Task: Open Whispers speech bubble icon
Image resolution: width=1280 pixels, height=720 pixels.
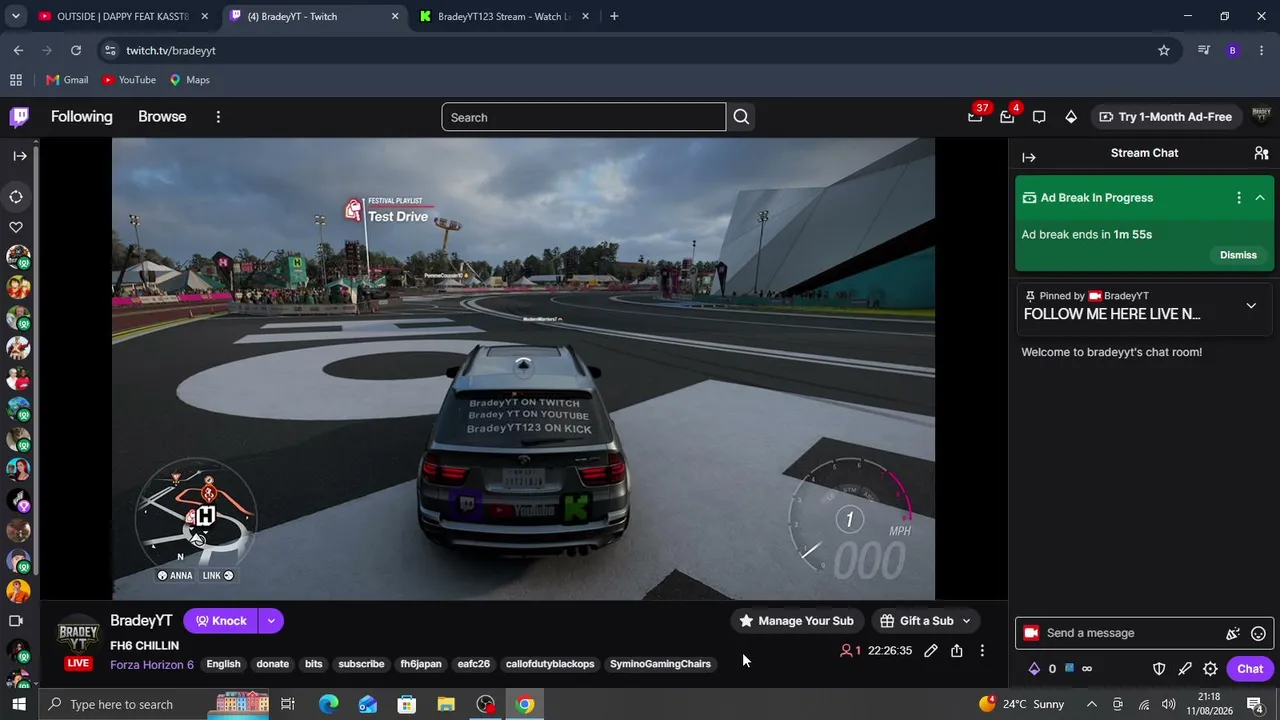Action: (1039, 117)
